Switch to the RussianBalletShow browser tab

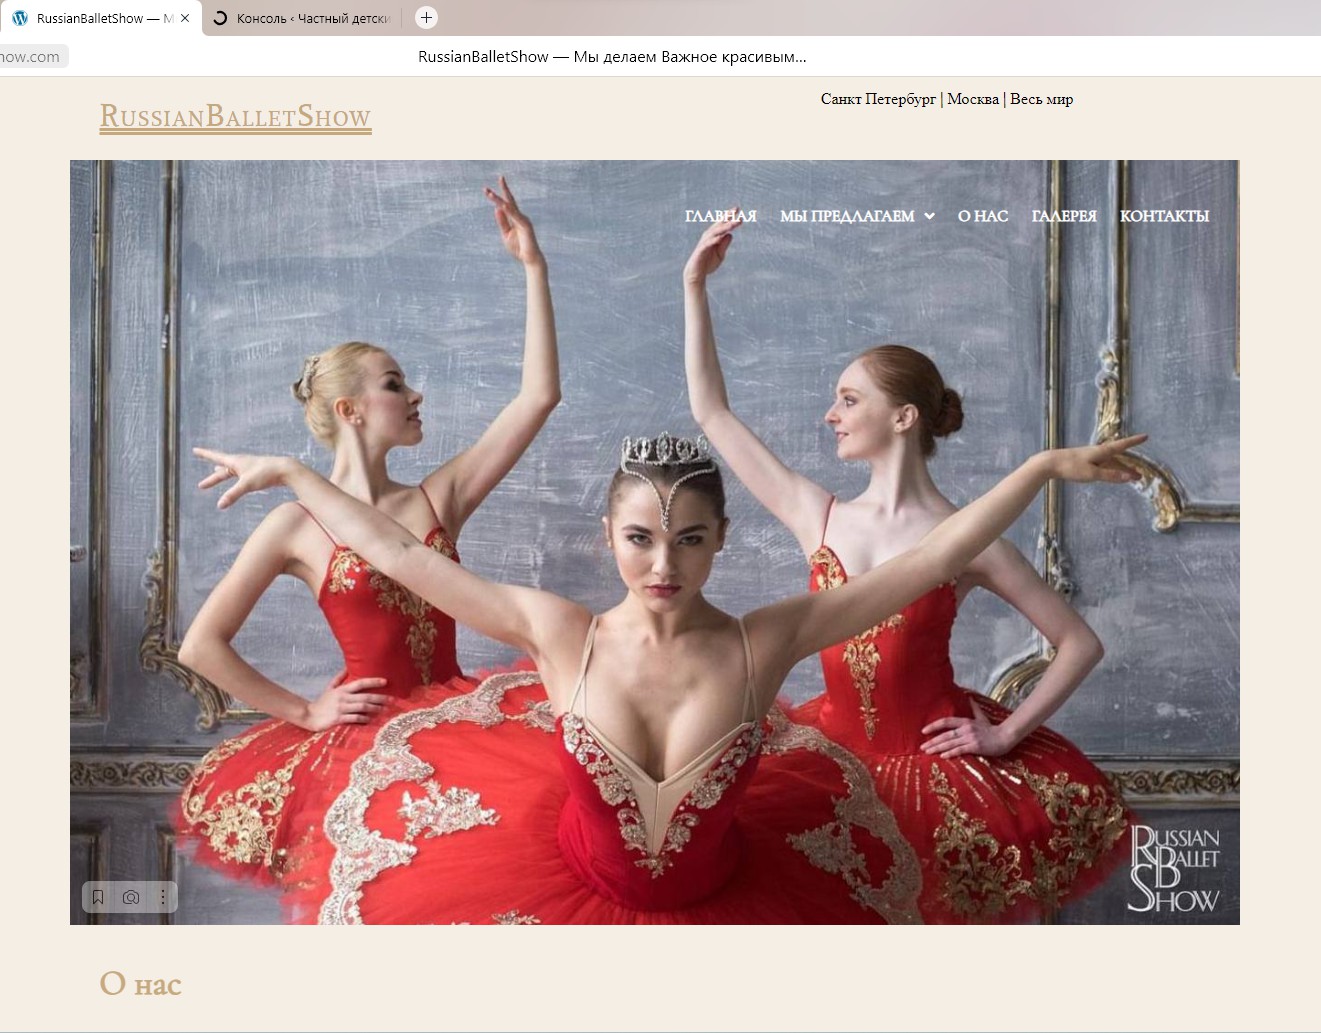click(x=100, y=18)
